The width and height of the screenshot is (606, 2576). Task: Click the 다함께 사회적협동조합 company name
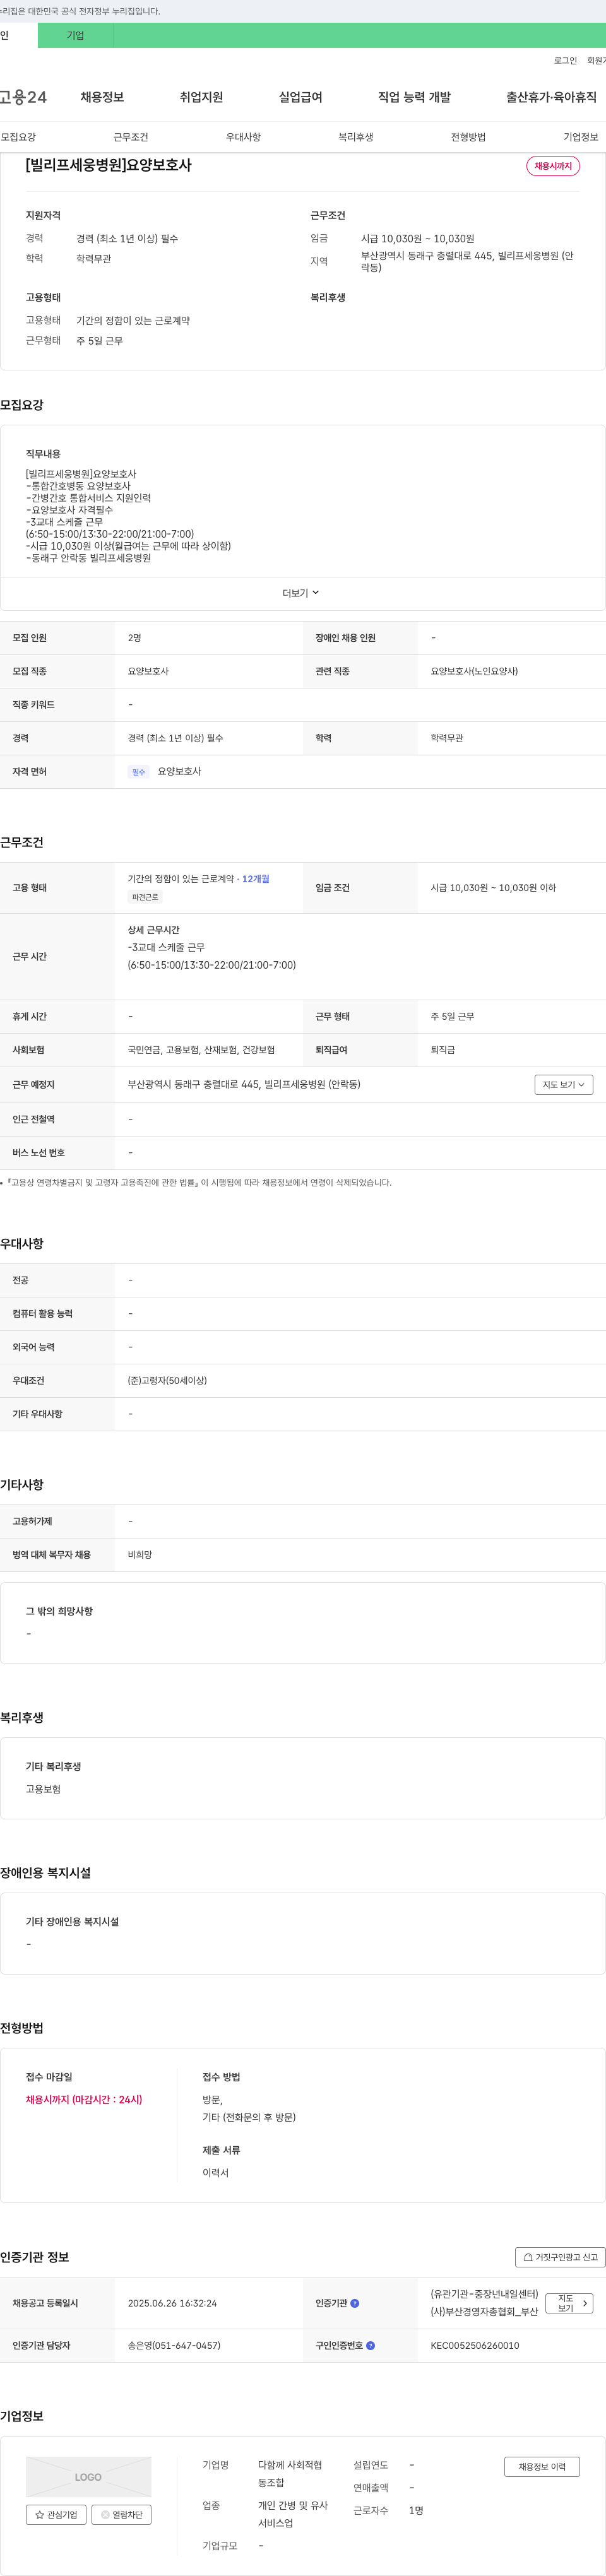click(x=290, y=2474)
